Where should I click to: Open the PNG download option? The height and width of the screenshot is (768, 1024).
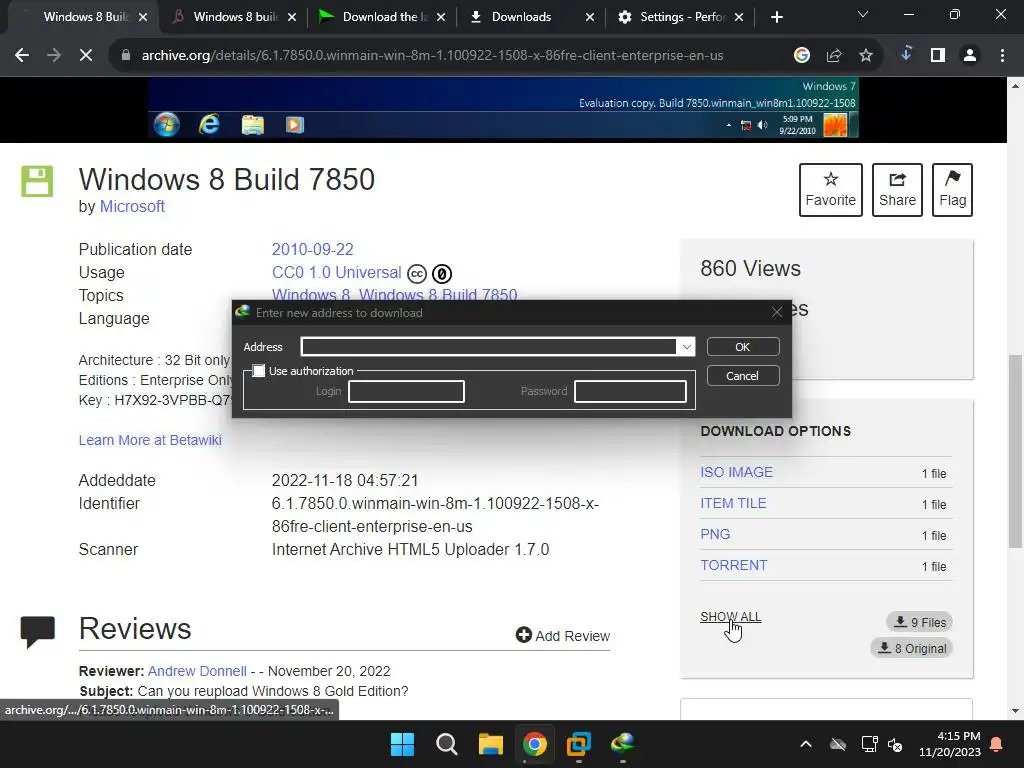[x=715, y=534]
